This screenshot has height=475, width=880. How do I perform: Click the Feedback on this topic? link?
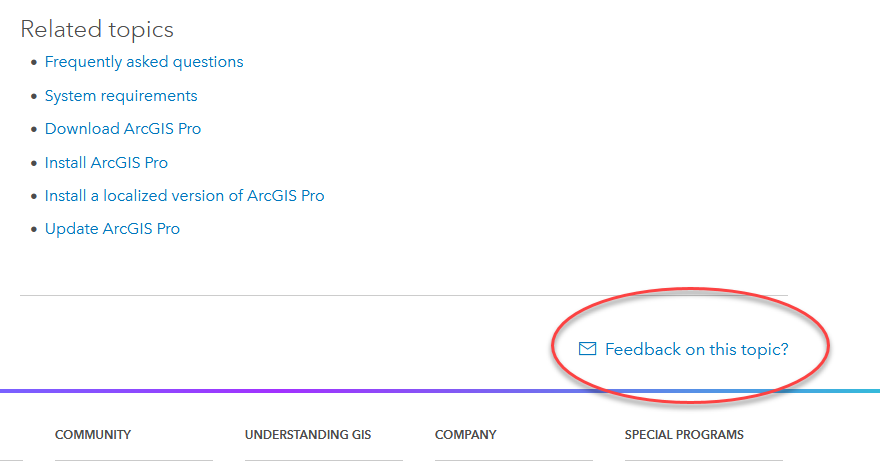click(x=696, y=349)
